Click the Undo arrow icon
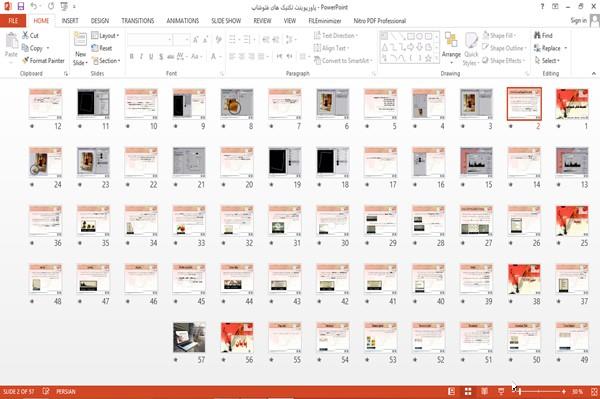Image resolution: width=600 pixels, height=399 pixels. click(x=34, y=6)
